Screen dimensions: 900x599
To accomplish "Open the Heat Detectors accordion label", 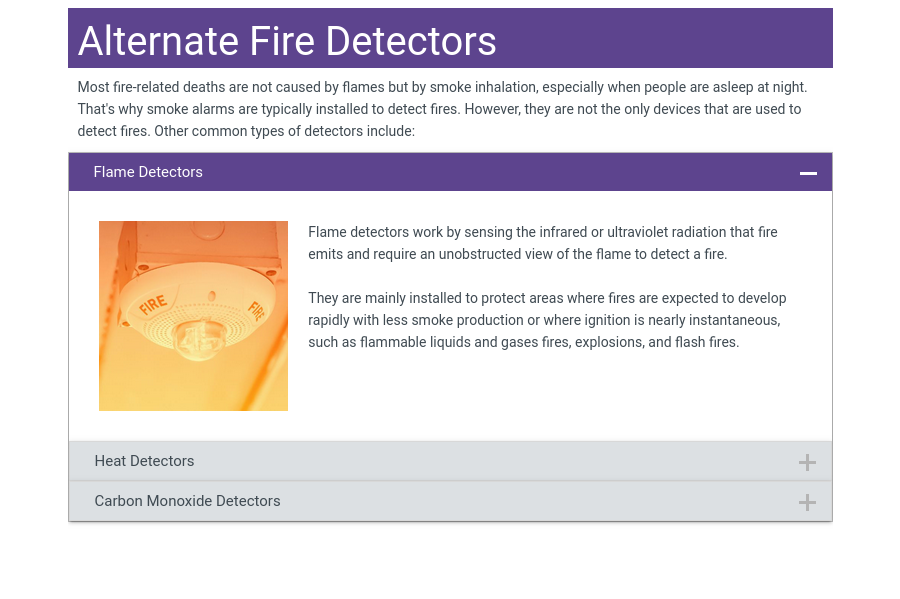I will tap(144, 461).
